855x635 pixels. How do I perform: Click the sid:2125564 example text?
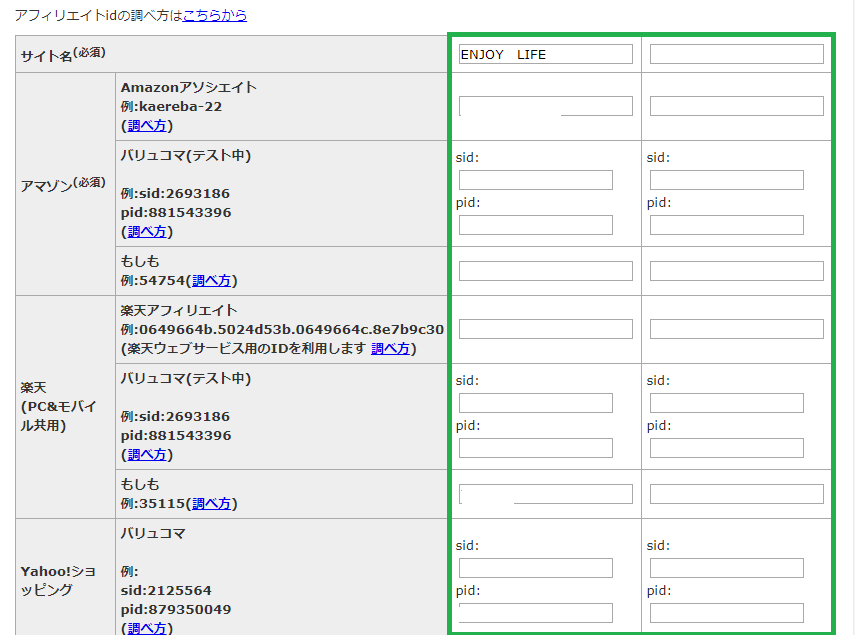[166, 590]
